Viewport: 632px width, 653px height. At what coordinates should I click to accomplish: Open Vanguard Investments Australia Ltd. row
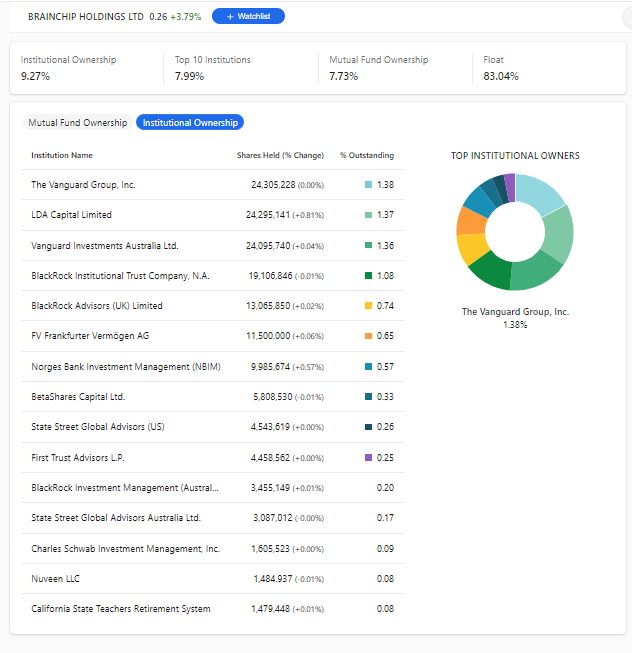coord(105,246)
